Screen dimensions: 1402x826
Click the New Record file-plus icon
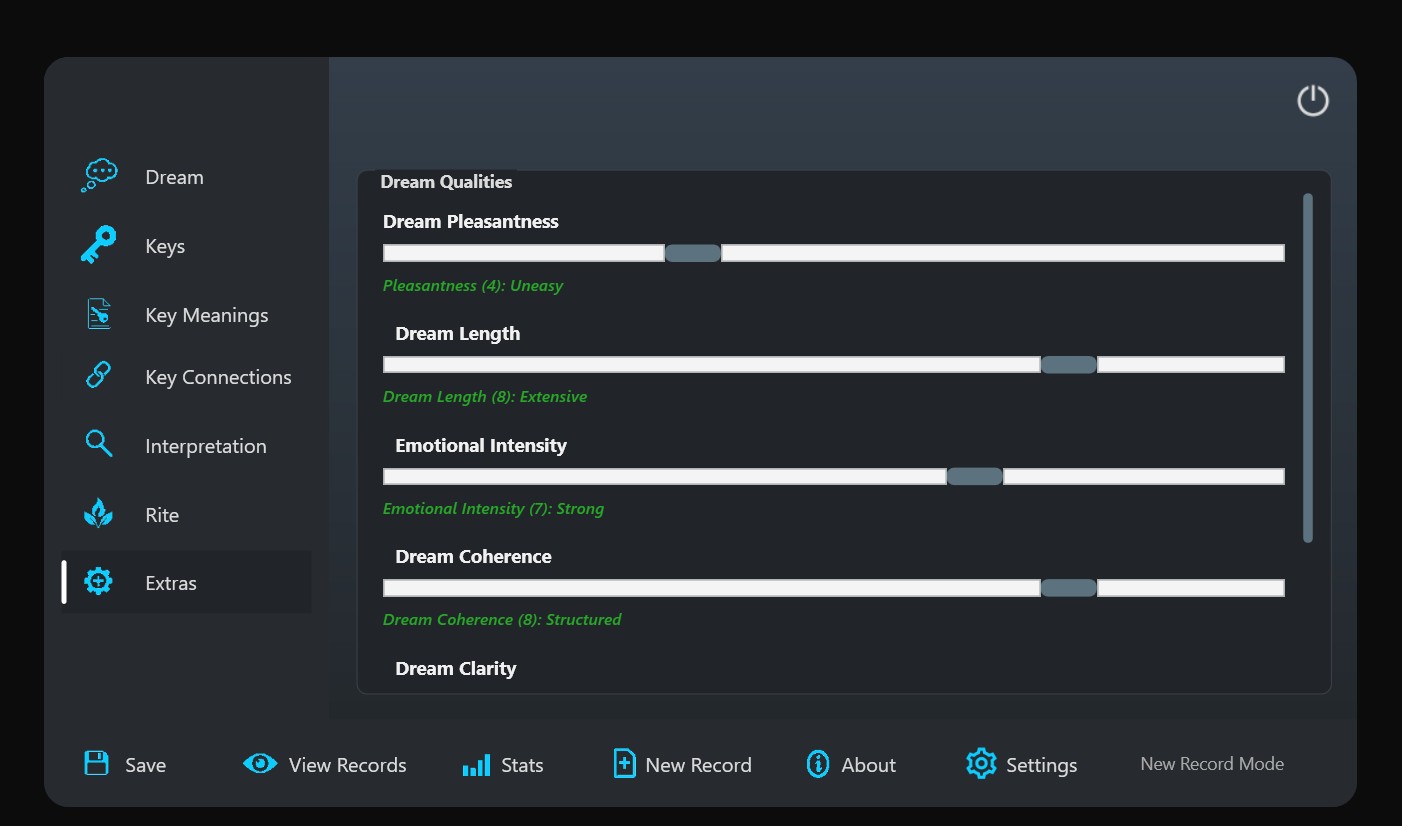click(x=624, y=764)
